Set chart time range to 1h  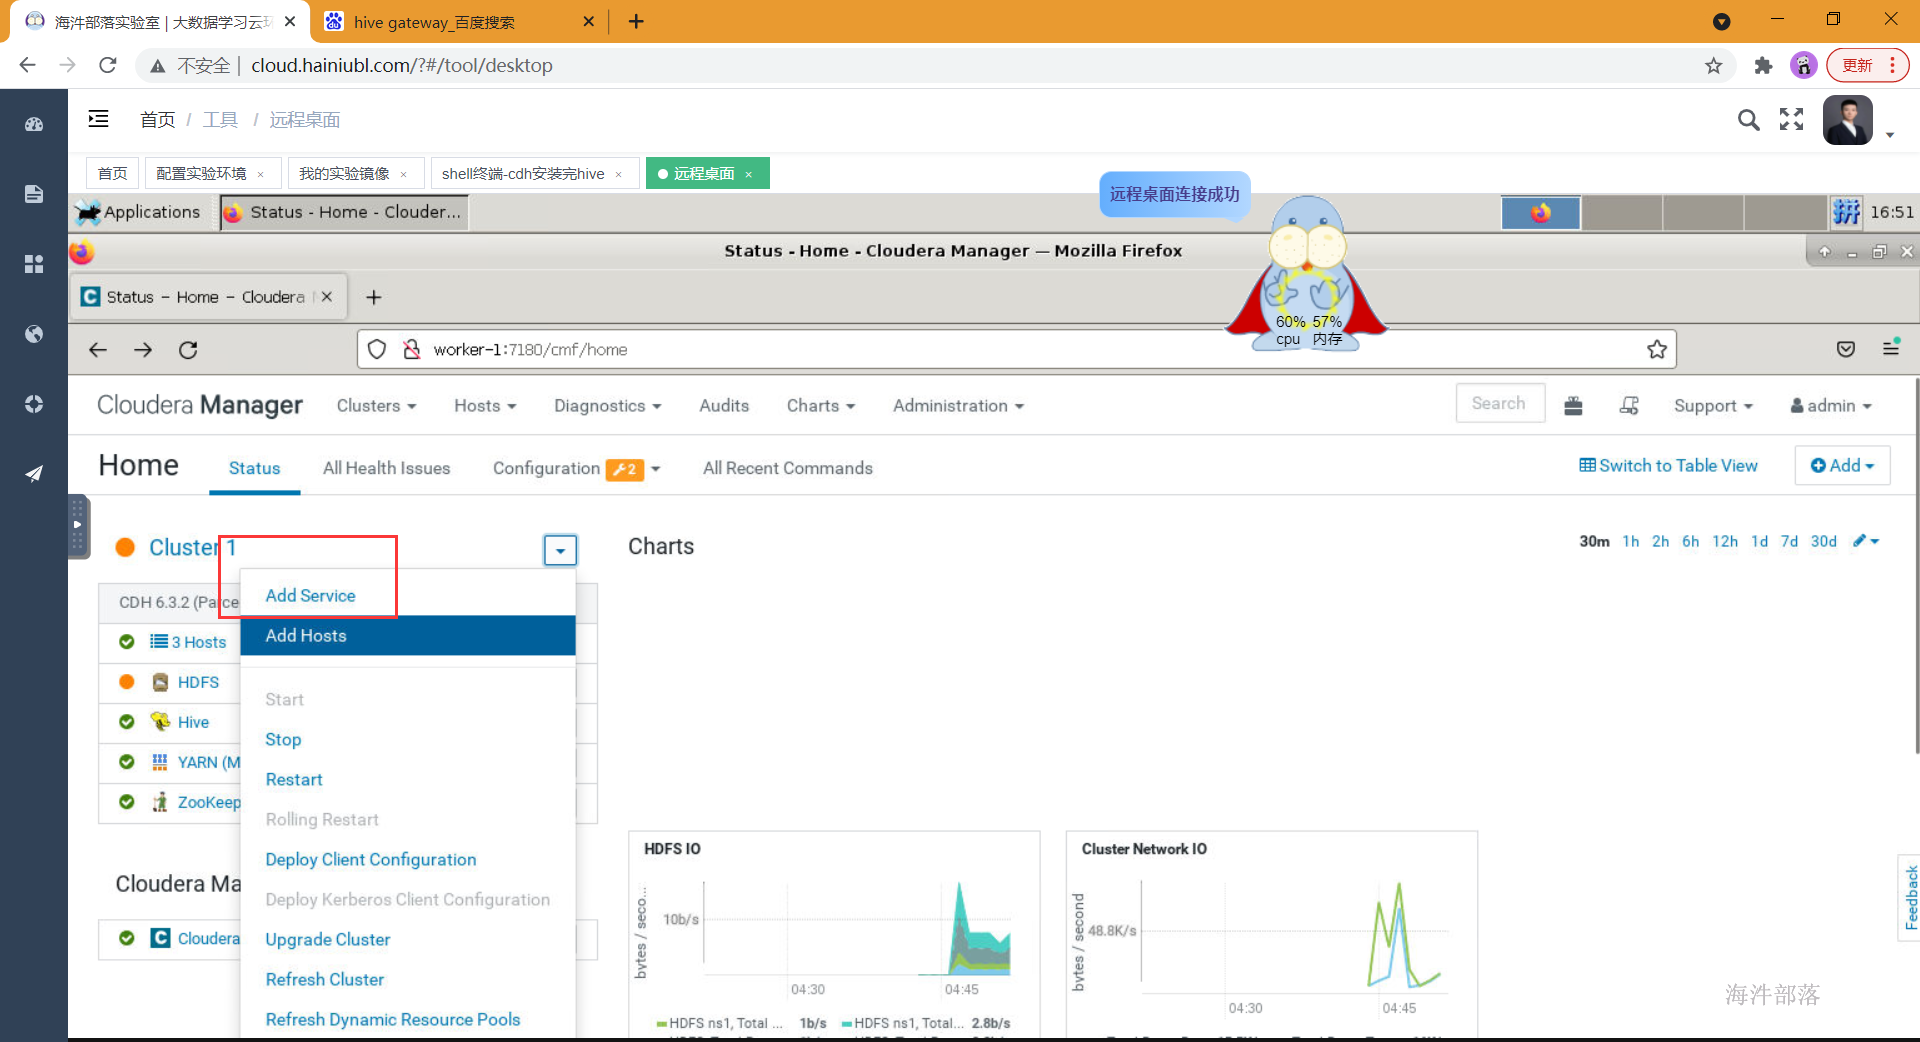coord(1630,541)
